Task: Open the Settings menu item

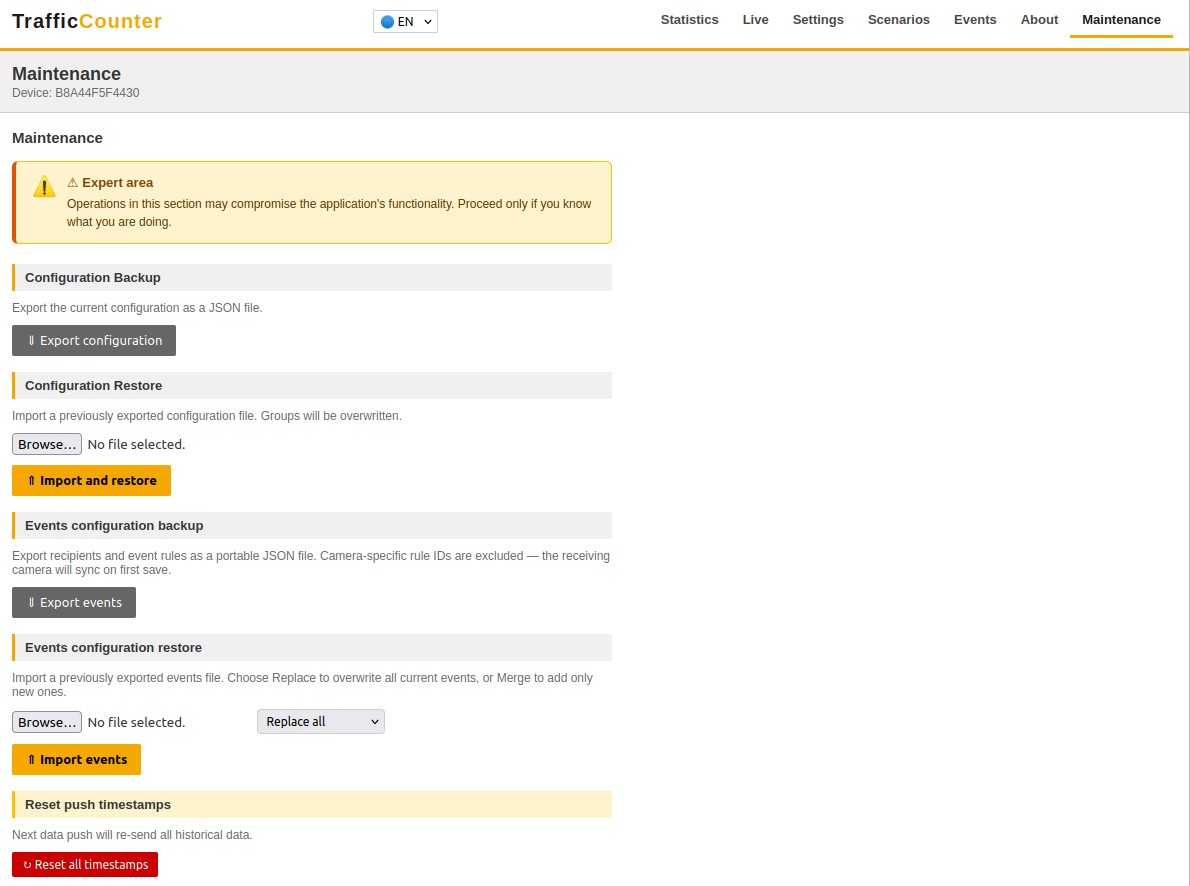Action: (x=818, y=20)
